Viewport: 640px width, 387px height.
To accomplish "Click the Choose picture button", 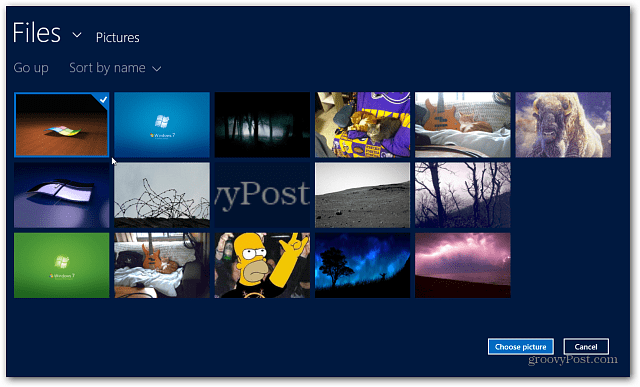I will pos(521,347).
